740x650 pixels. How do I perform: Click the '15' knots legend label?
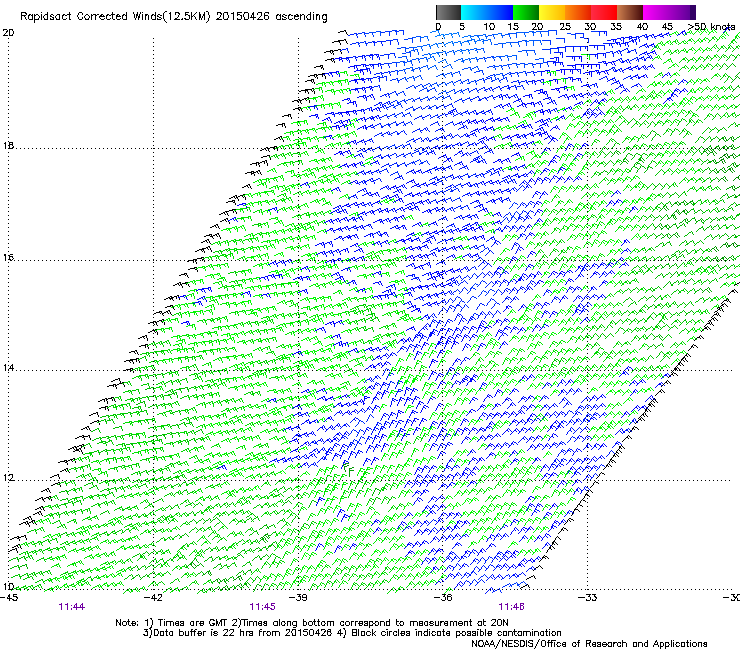click(x=513, y=27)
